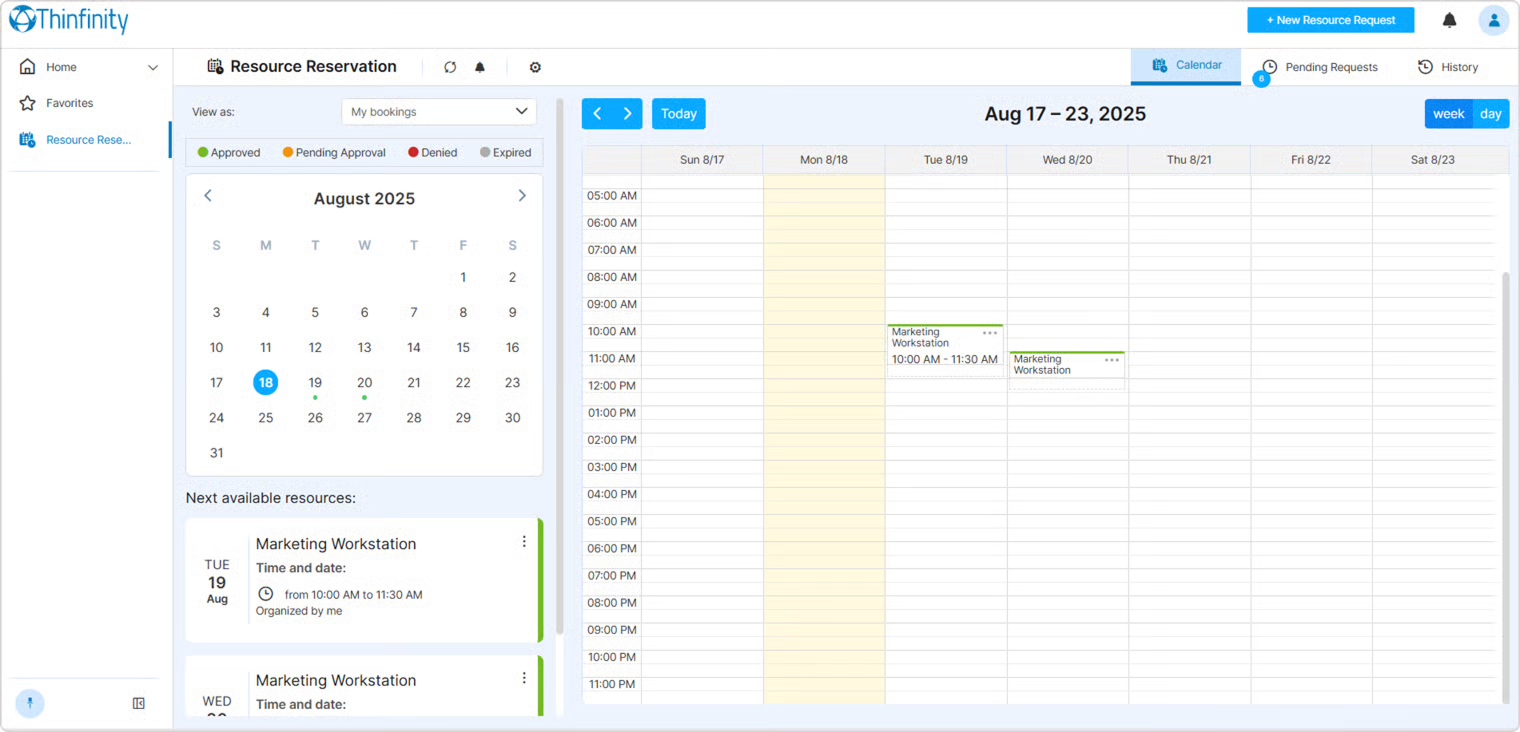Show next month in mini calendar
The image size is (1520, 732).
(x=522, y=196)
